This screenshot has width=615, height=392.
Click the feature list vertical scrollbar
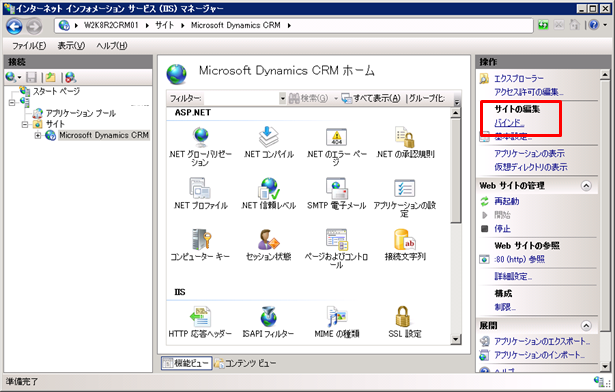455,226
